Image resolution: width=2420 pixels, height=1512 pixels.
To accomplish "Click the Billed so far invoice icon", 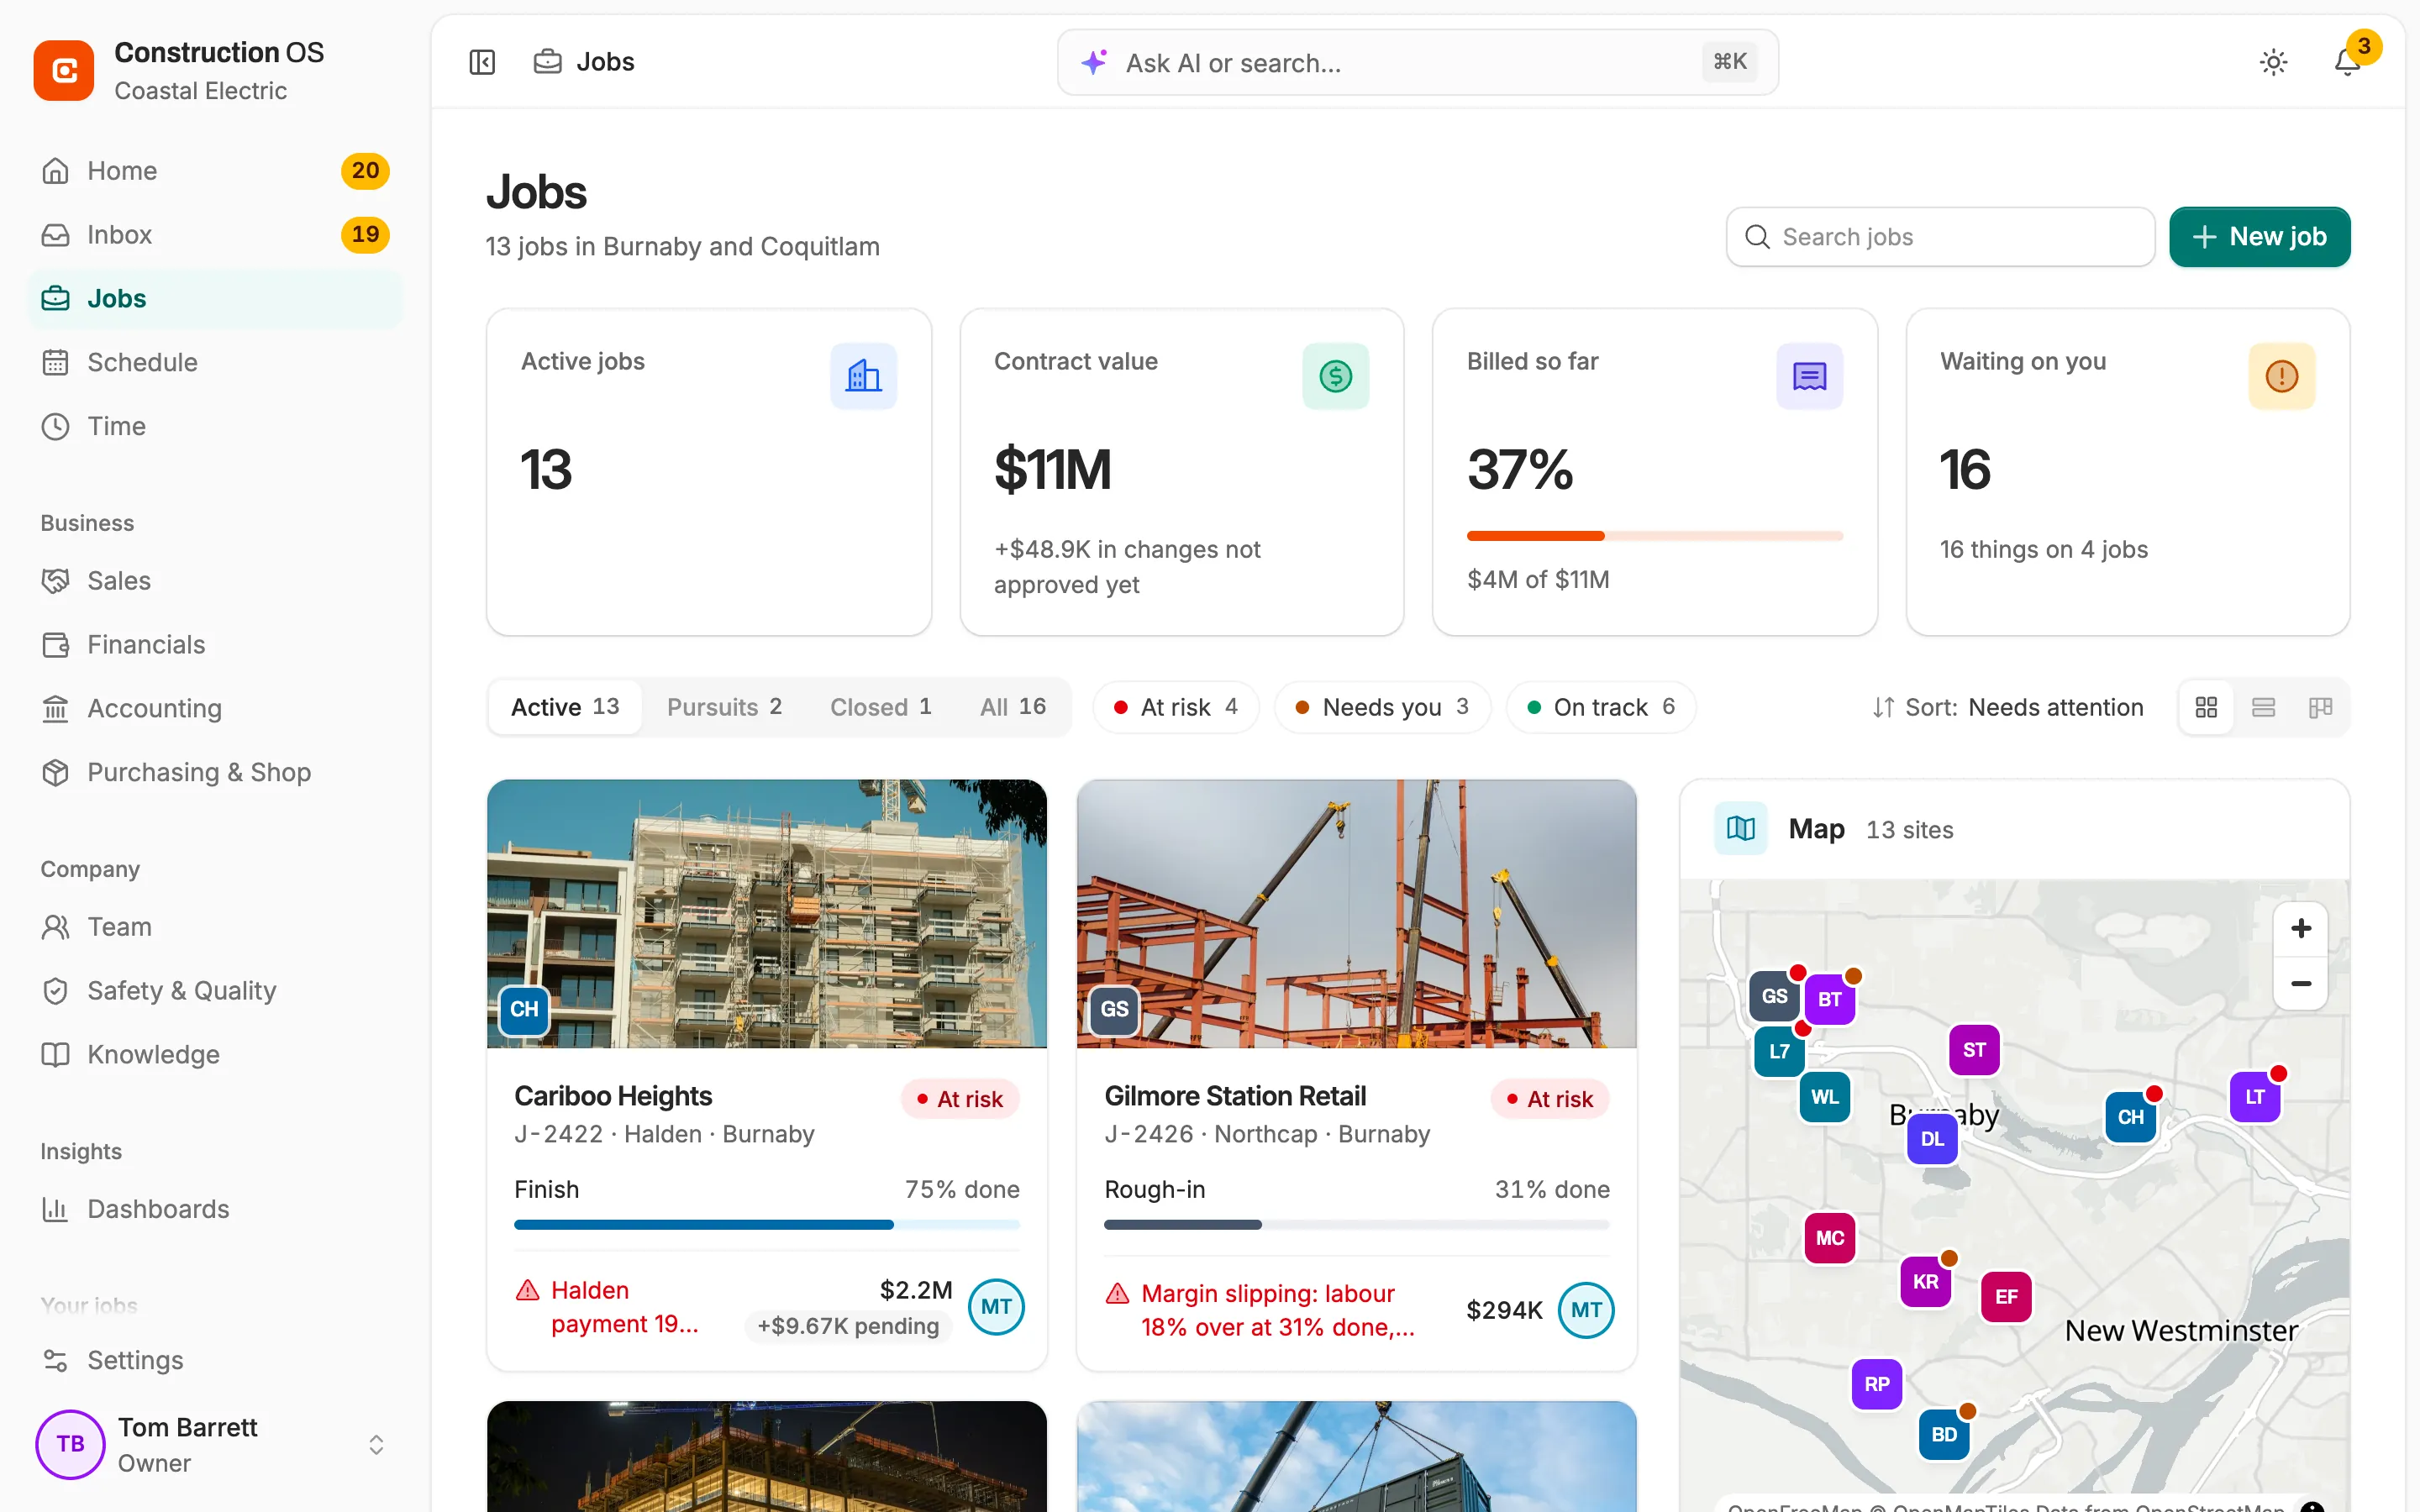I will 1809,376.
